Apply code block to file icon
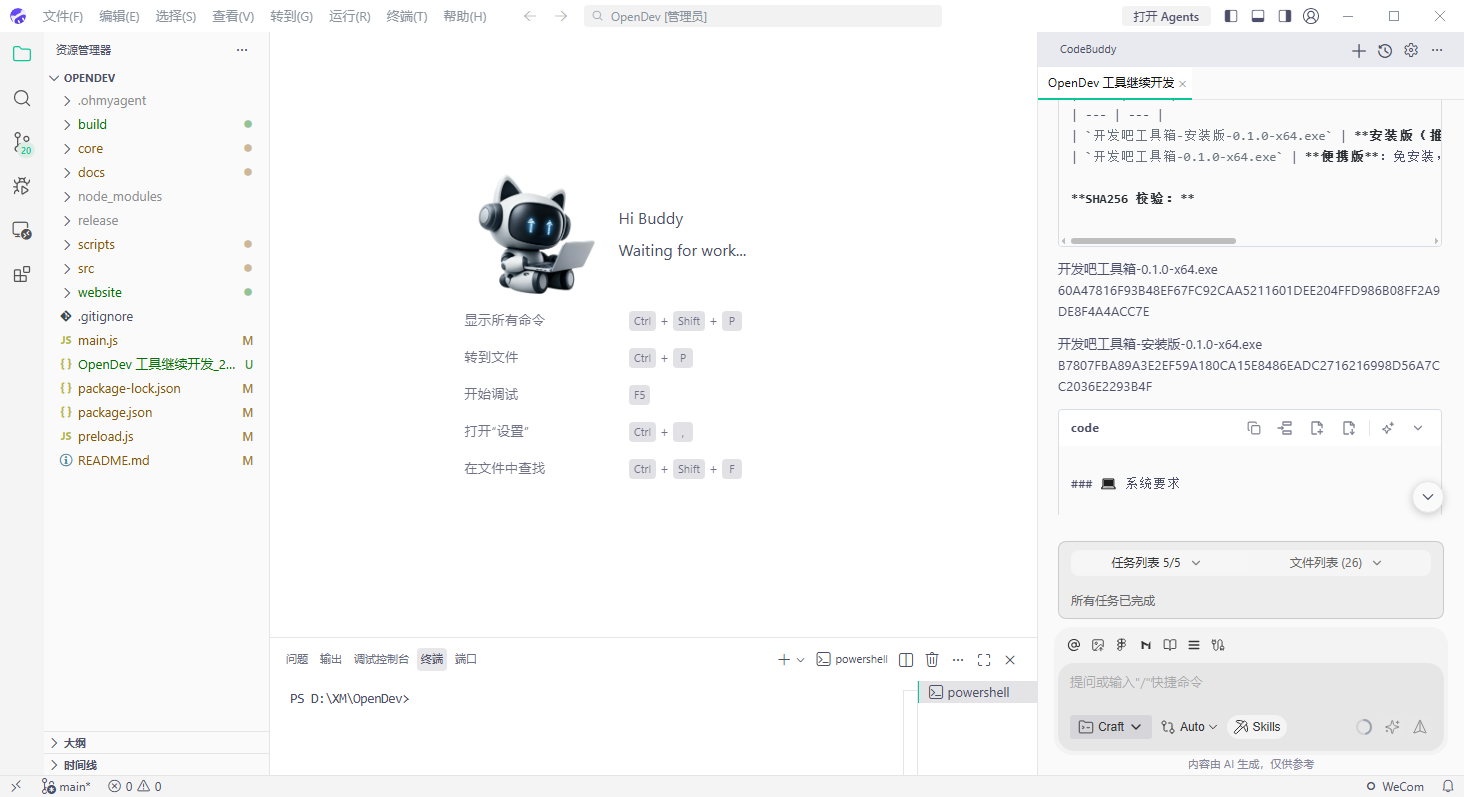Image resolution: width=1464 pixels, height=797 pixels. tap(1349, 428)
